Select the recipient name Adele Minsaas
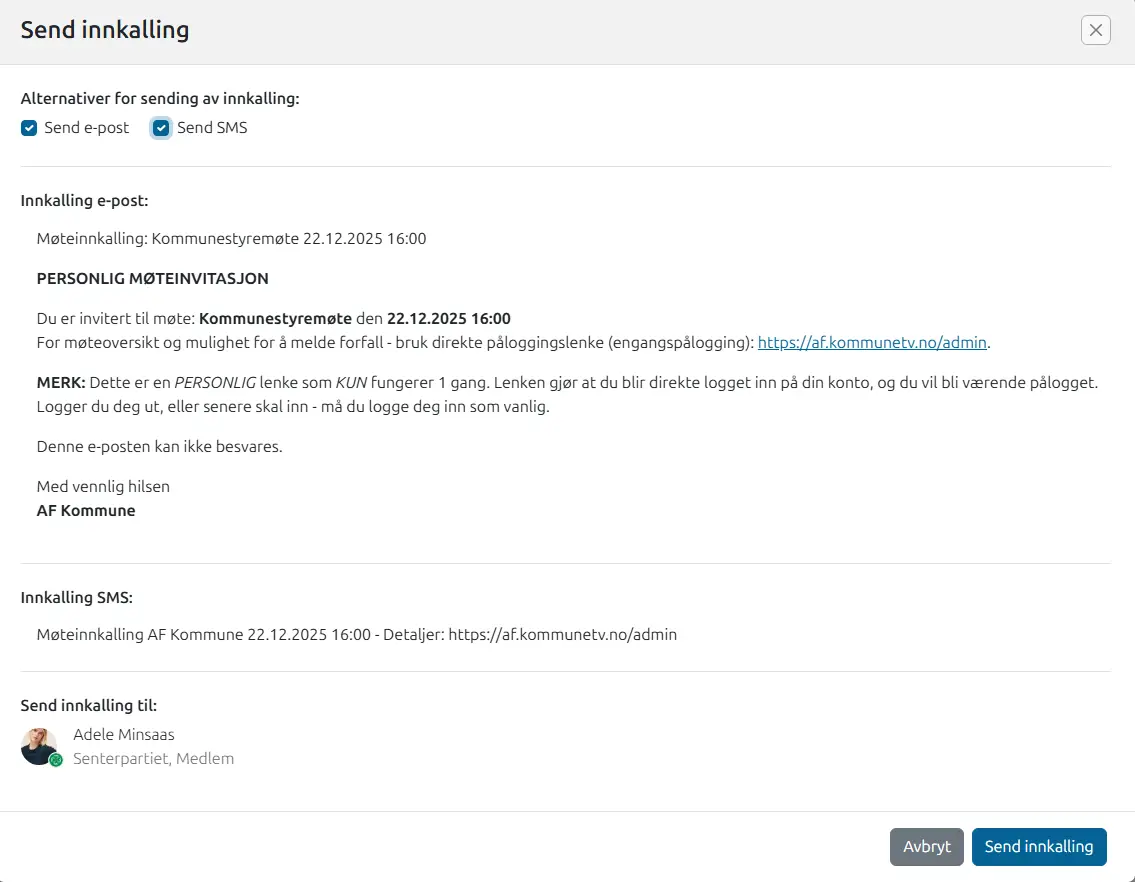Screen dimensions: 1135x882 tap(124, 734)
